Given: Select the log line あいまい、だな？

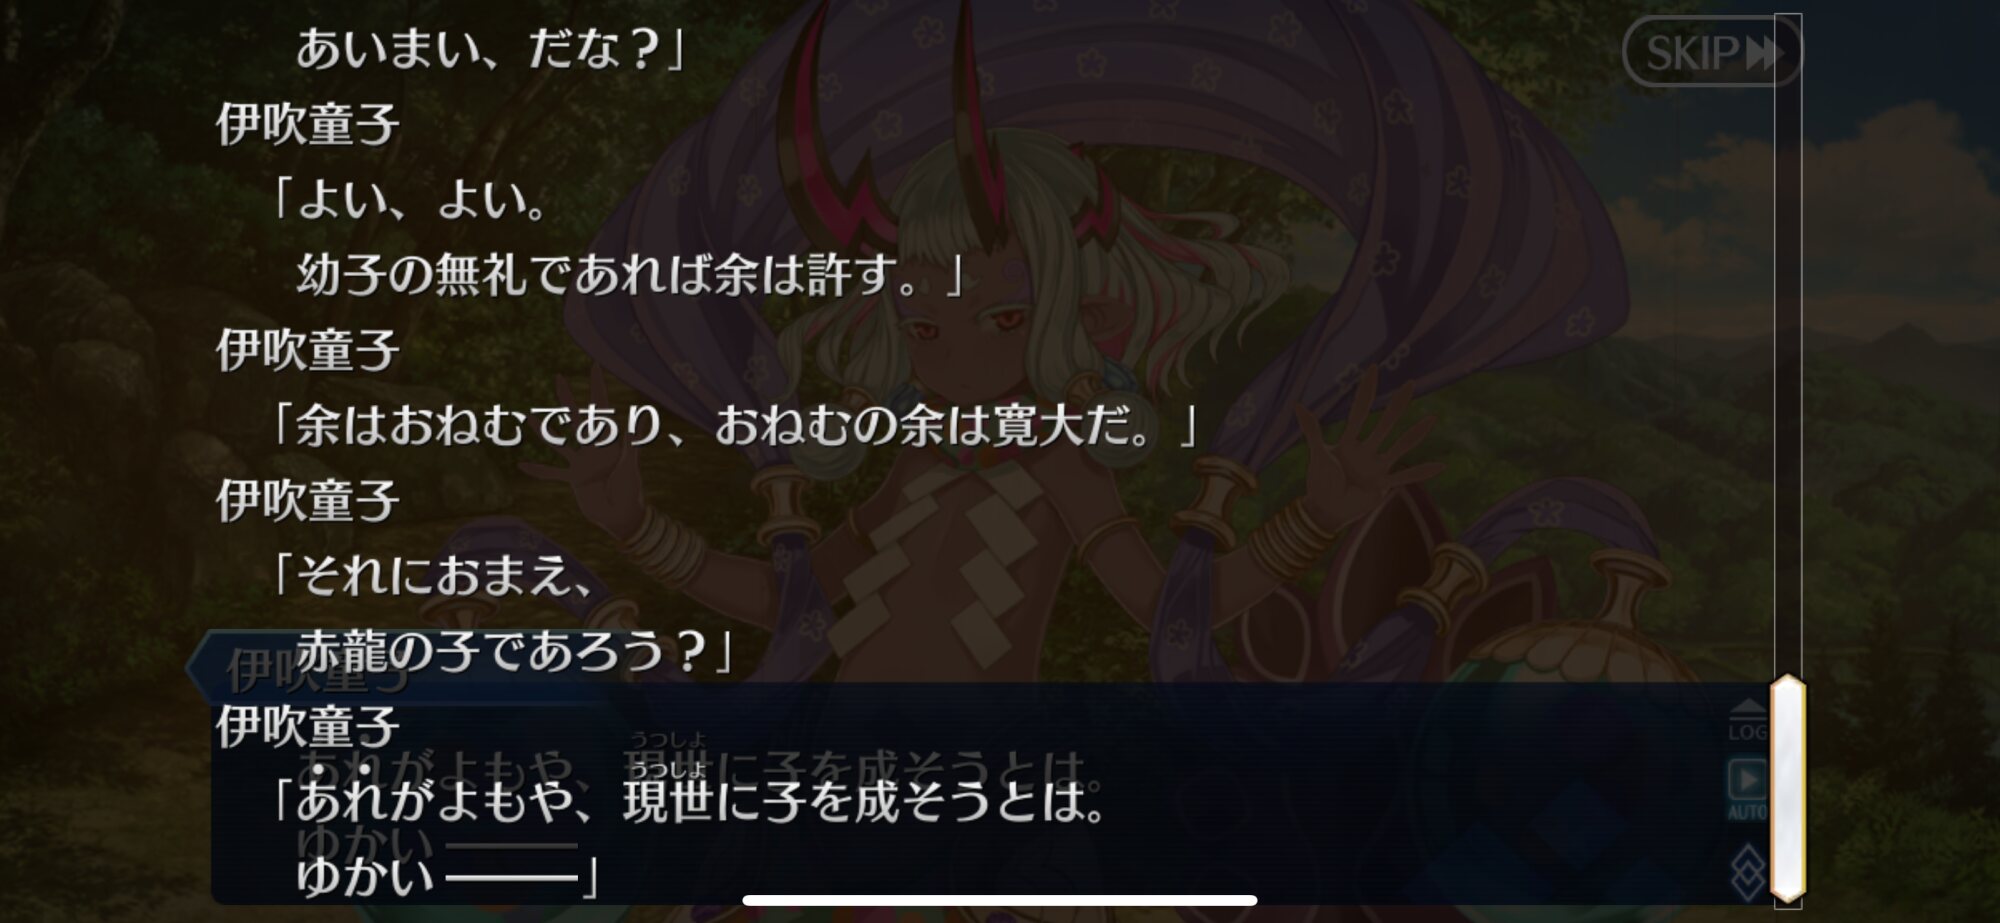Looking at the screenshot, I should tap(489, 49).
